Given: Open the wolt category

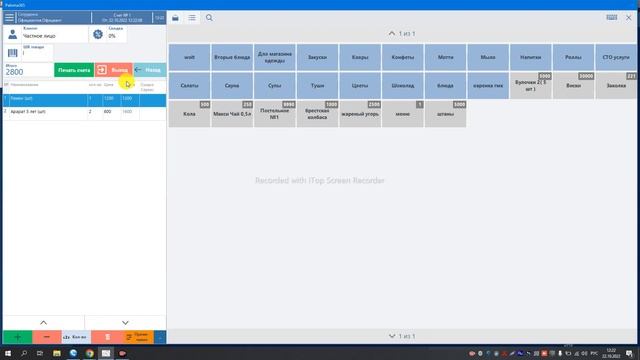Looking at the screenshot, I should tap(189, 57).
